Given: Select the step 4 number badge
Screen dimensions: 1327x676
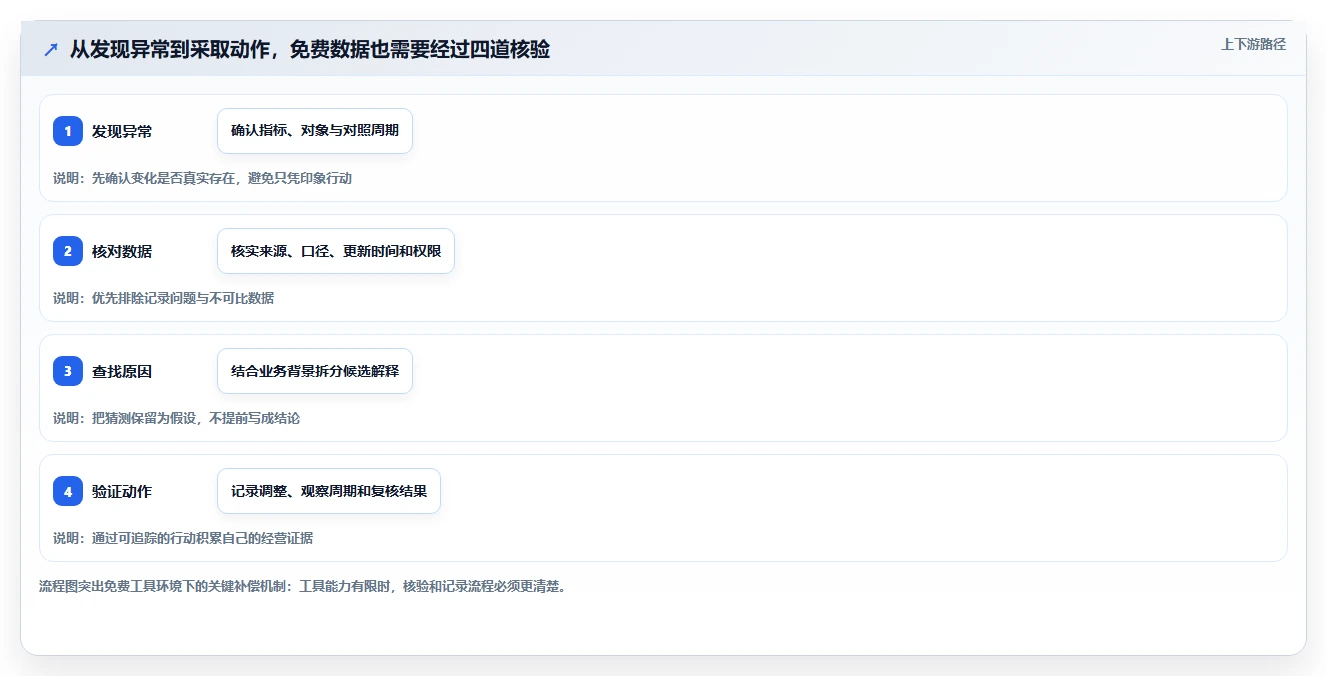Looking at the screenshot, I should click(68, 491).
